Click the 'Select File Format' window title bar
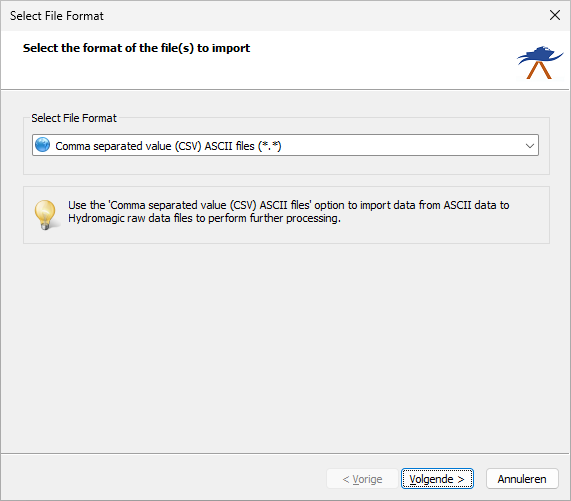This screenshot has height=501, width=571. click(x=273, y=16)
